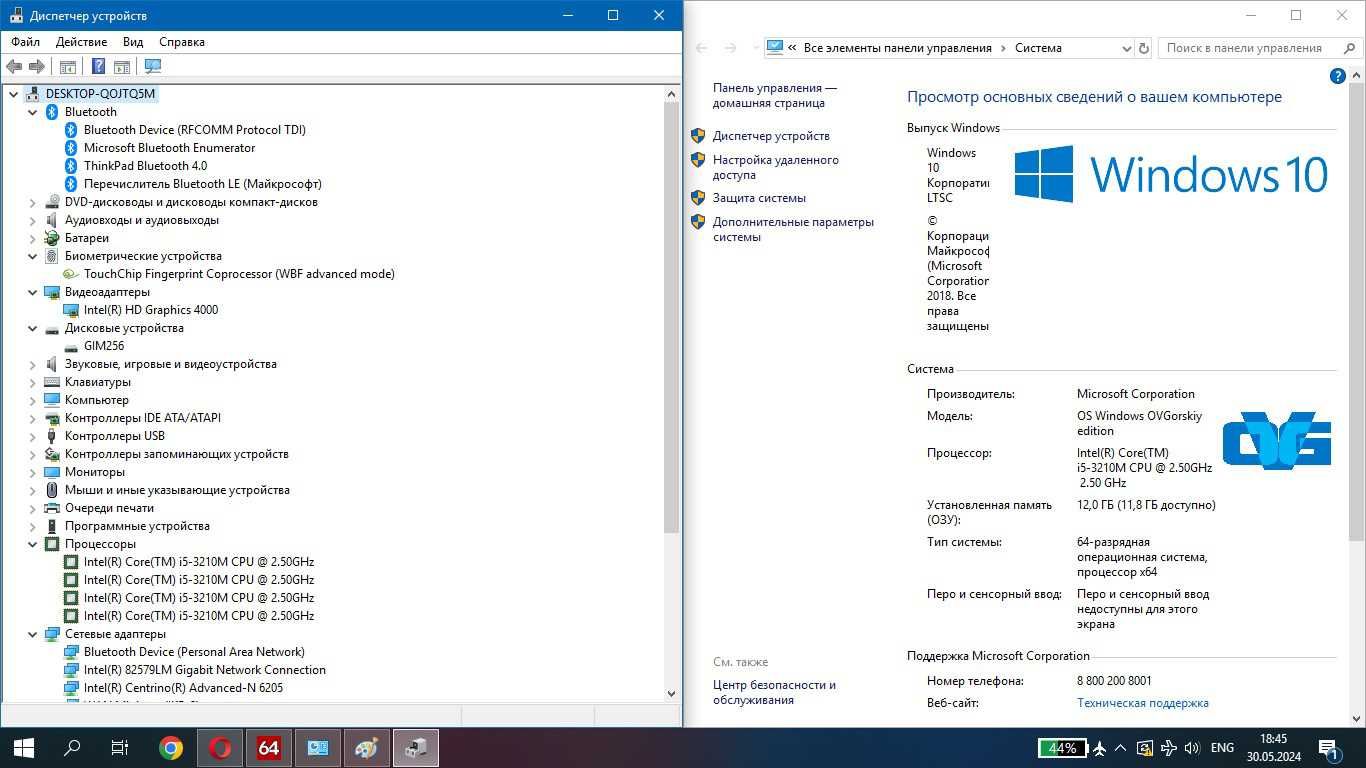Expand Звуковые, игровые и видеоустройства

click(33, 364)
